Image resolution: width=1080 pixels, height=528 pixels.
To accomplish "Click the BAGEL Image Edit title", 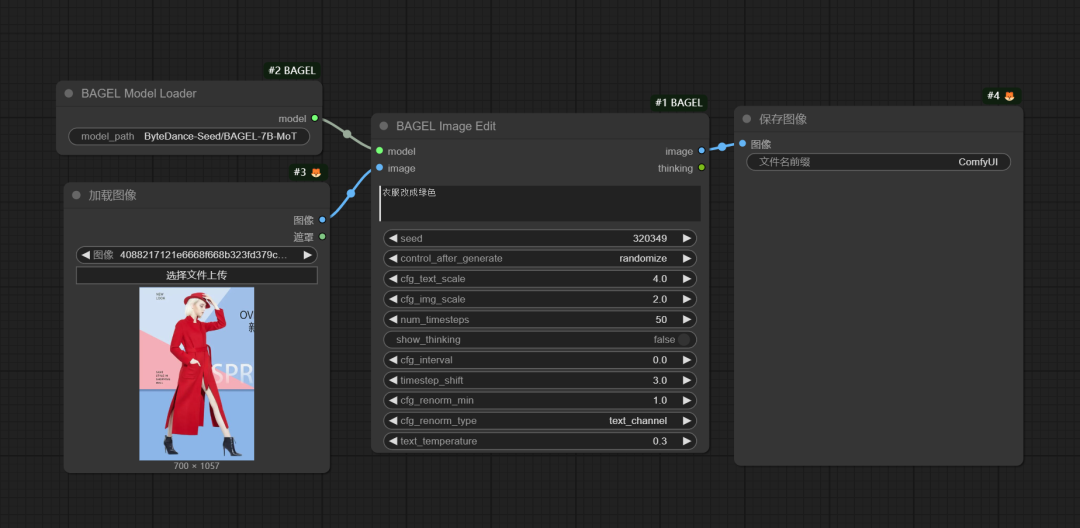I will (446, 126).
